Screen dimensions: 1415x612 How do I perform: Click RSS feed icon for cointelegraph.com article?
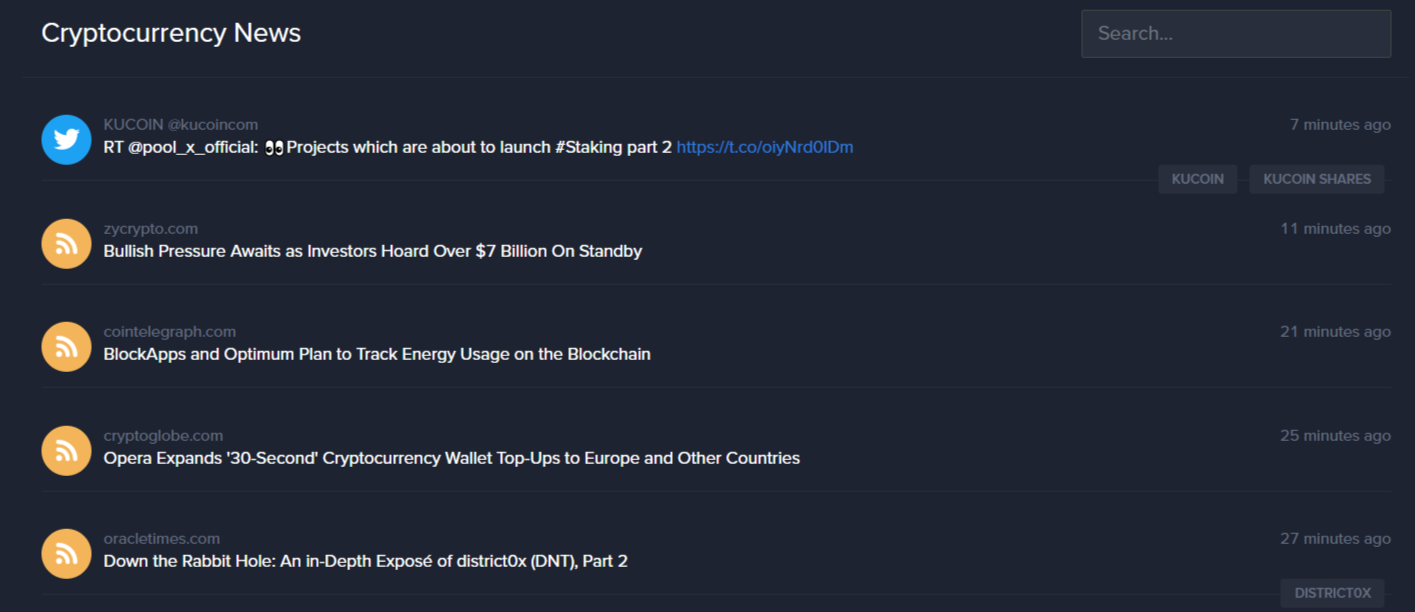[66, 347]
